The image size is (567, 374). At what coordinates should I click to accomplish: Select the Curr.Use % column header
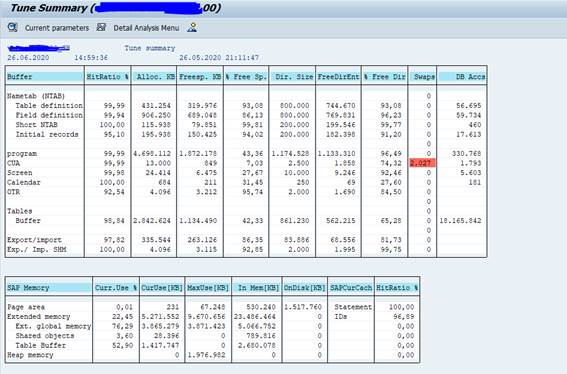(116, 288)
